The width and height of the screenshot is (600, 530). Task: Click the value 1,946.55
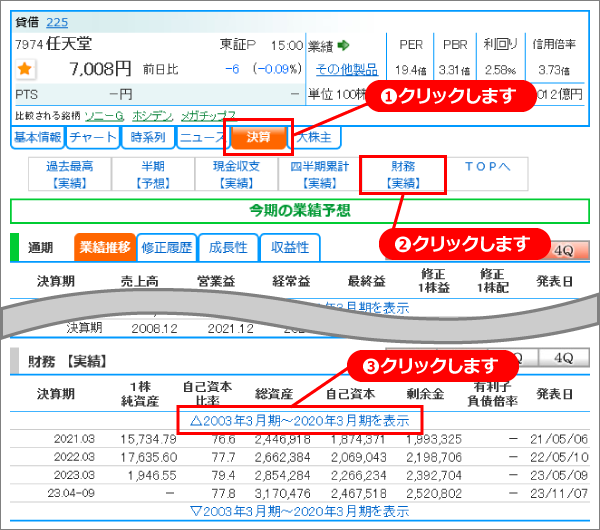[152, 475]
